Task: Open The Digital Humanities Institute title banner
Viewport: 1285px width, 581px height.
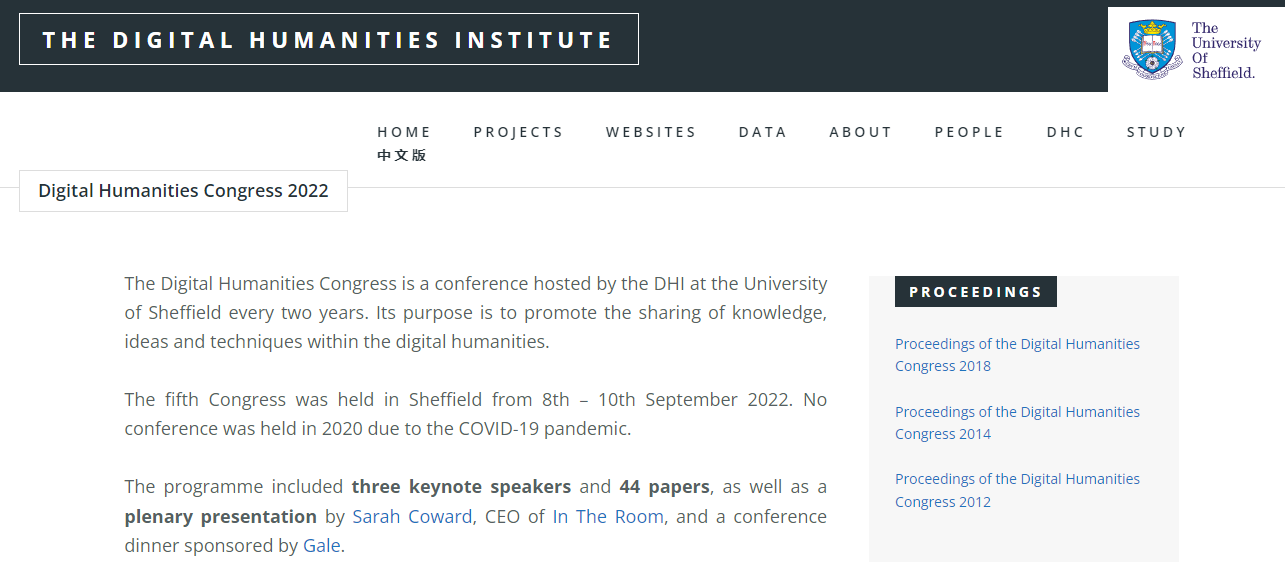Action: tap(329, 39)
